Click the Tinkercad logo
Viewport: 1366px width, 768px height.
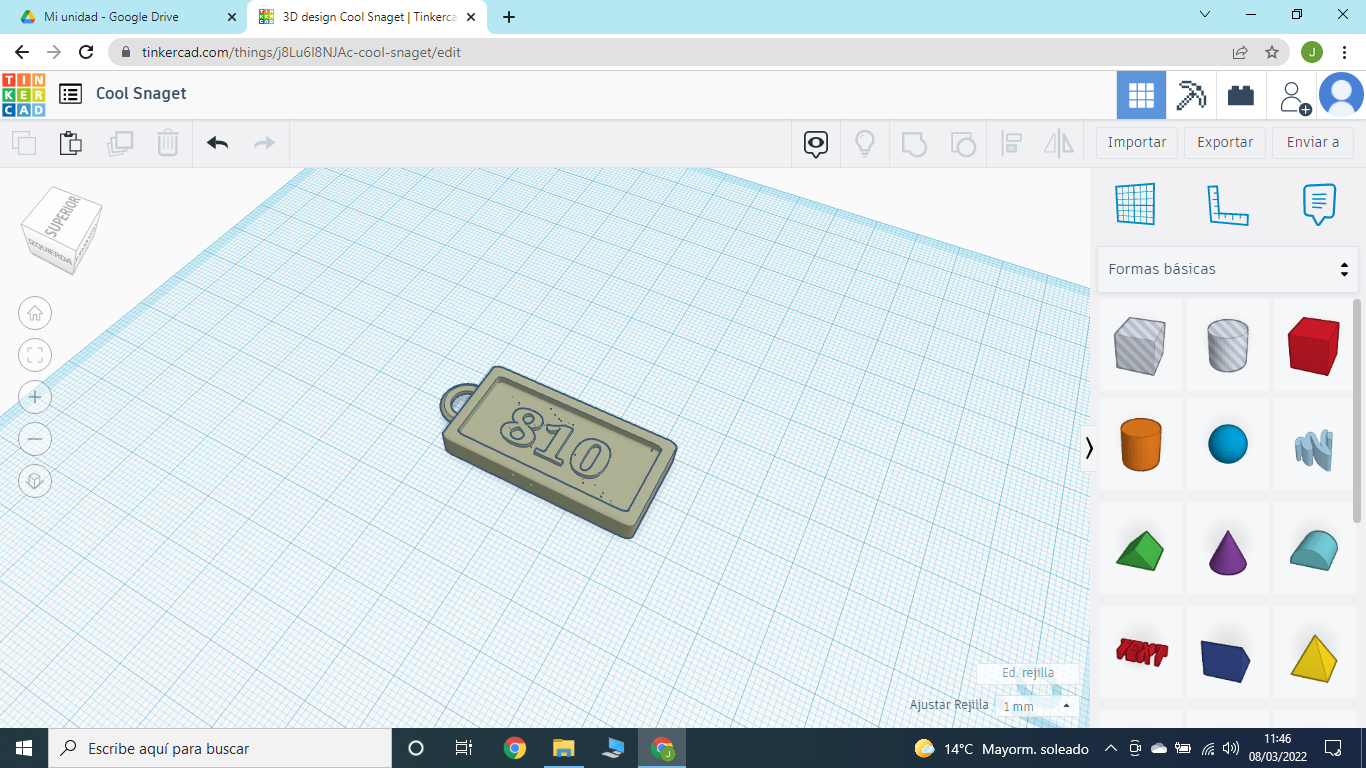(24, 94)
